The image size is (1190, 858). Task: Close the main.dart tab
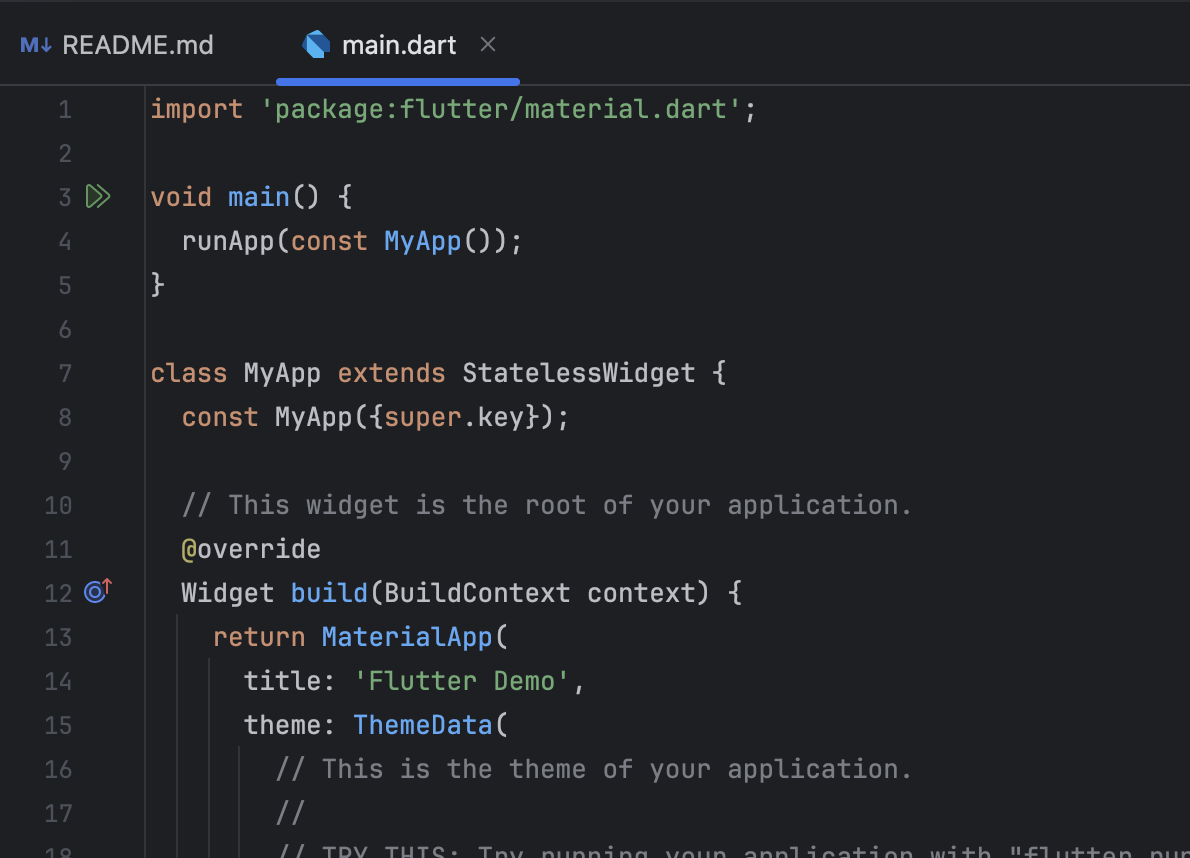(x=488, y=45)
